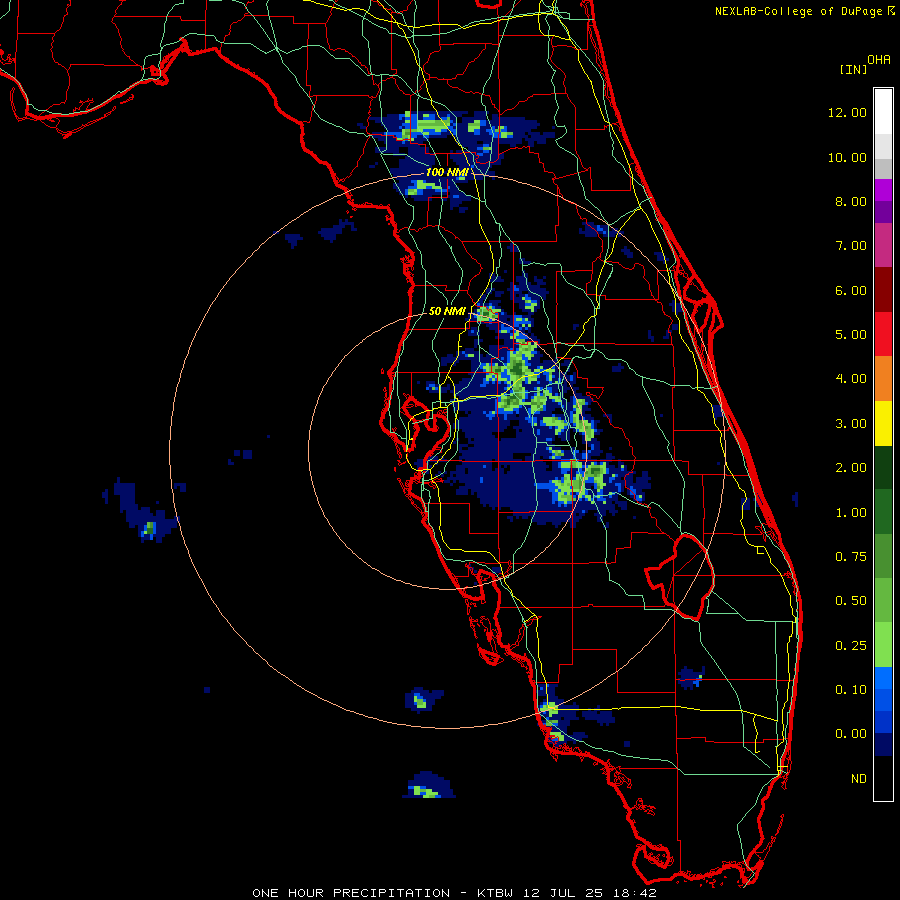Click the magenta 7.00 inch legend swatch
Viewport: 900px width, 900px height.
click(x=883, y=245)
